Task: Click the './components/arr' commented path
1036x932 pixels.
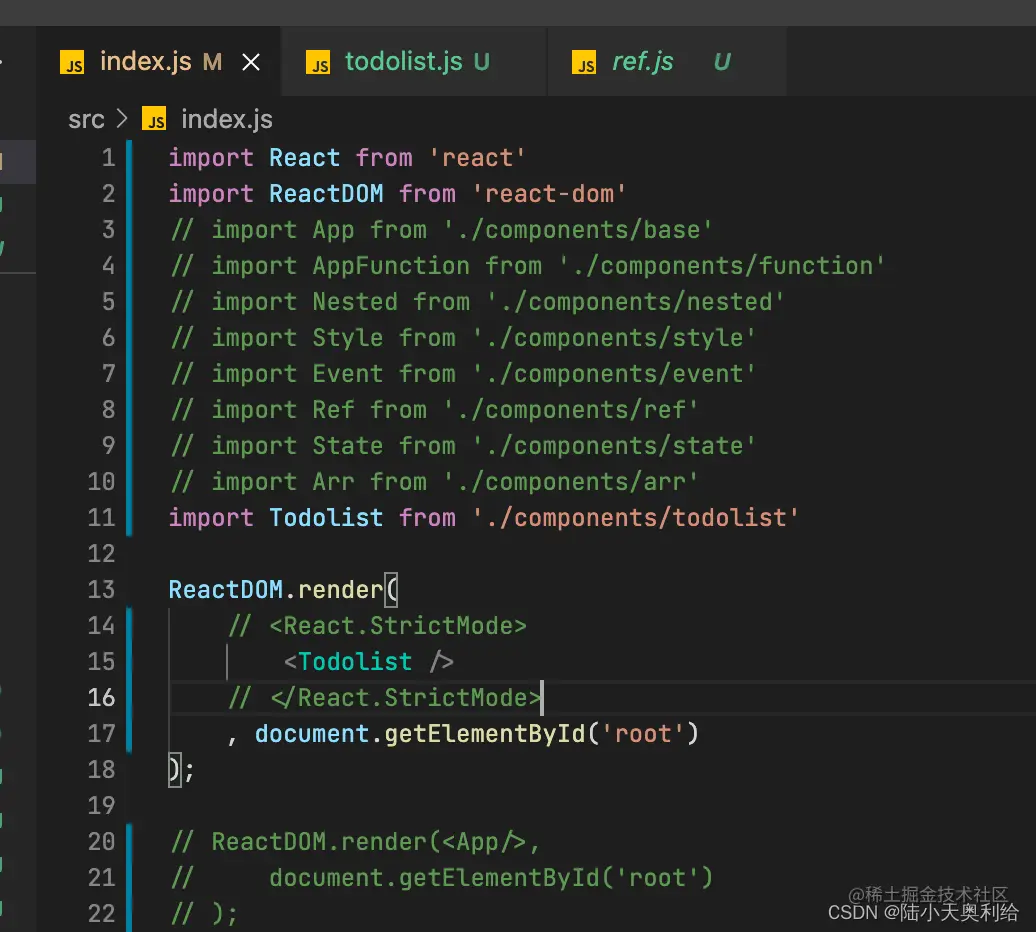Action: click(570, 482)
